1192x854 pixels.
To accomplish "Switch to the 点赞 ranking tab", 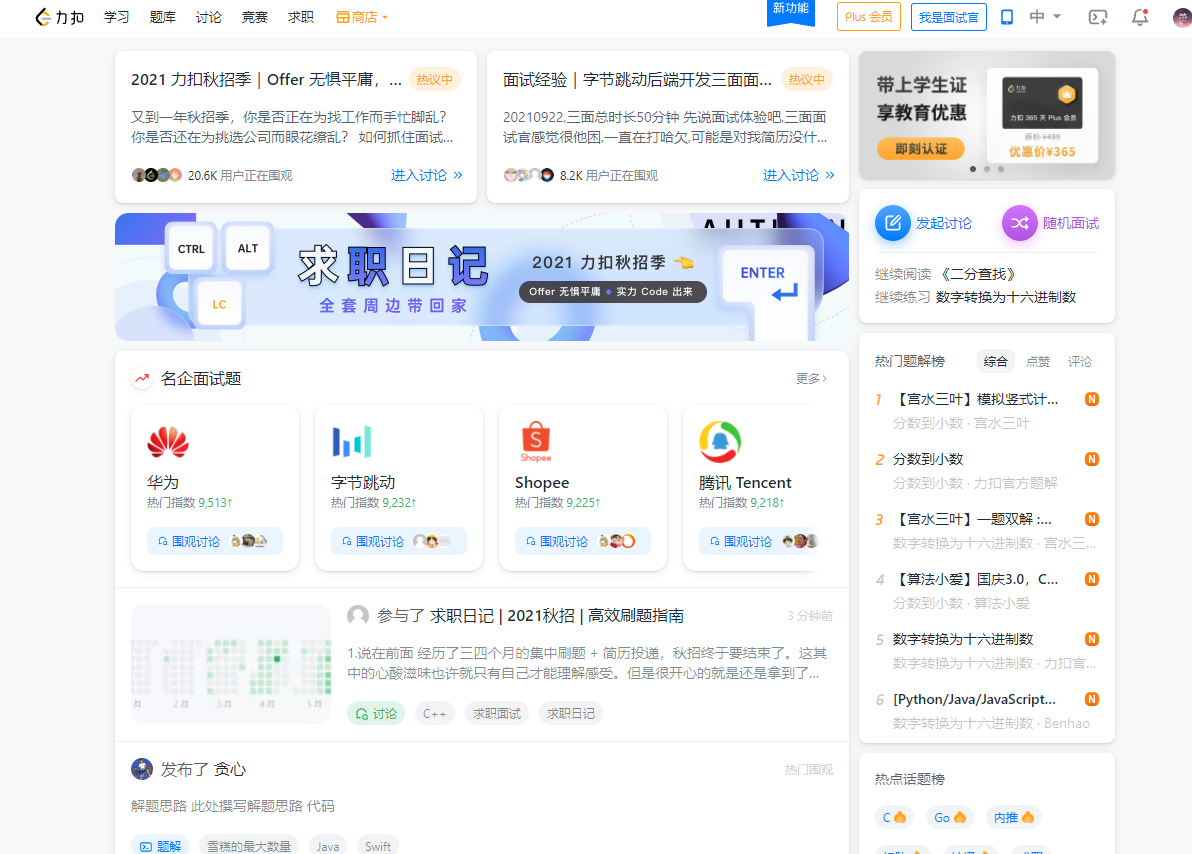I will click(x=1038, y=361).
